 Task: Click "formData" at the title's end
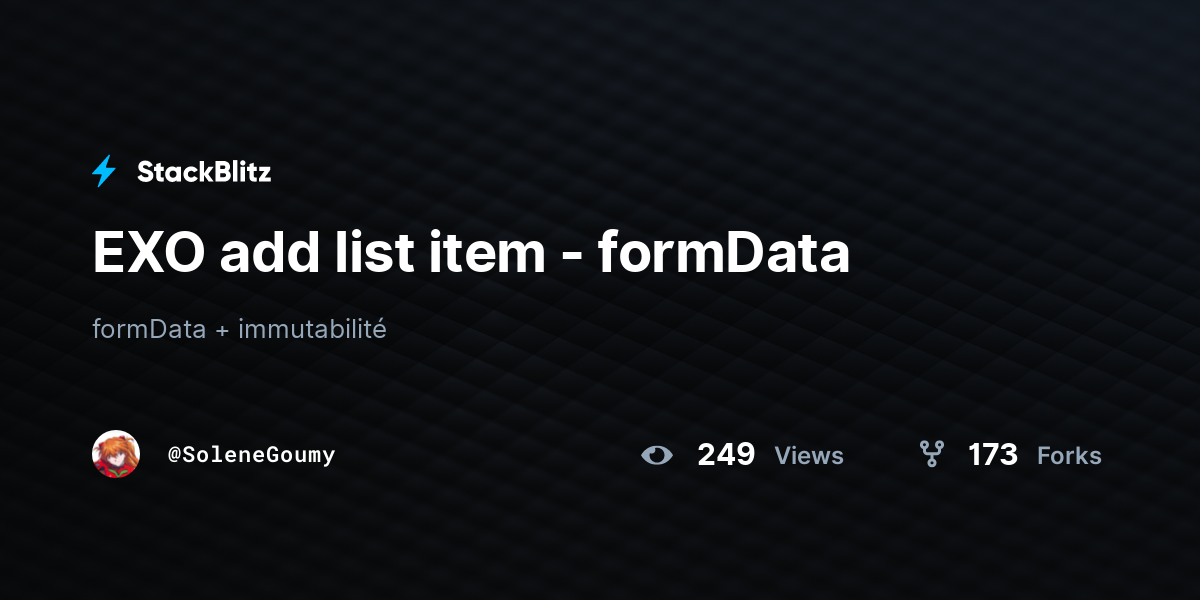724,254
